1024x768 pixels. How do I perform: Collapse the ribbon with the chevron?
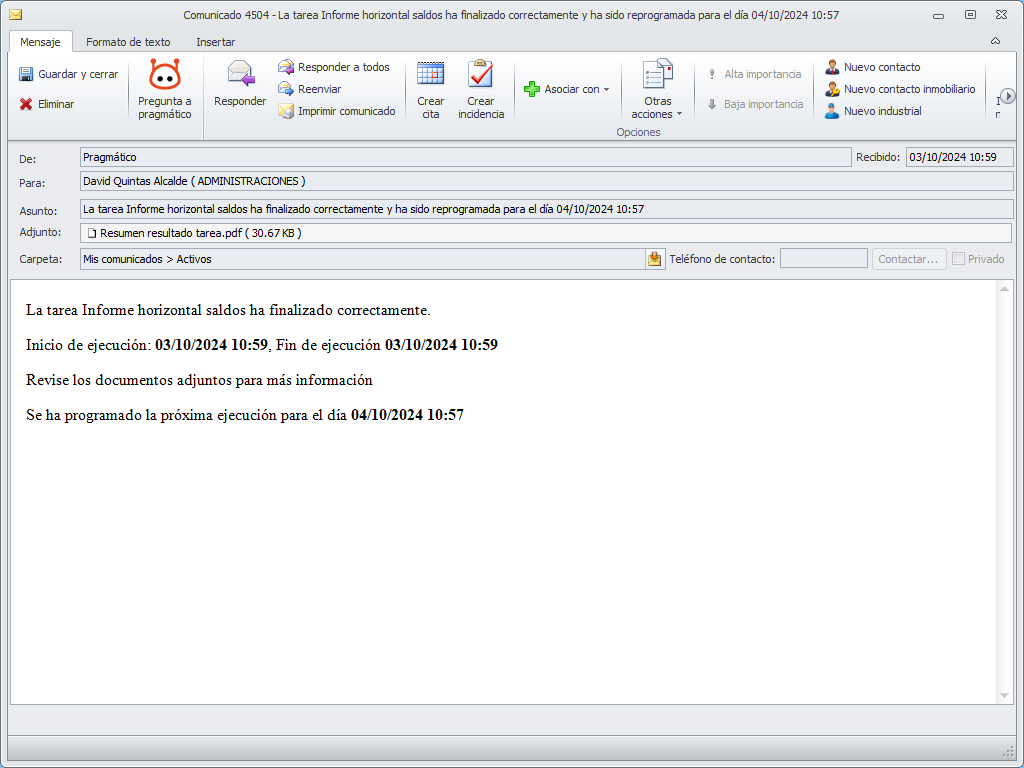(x=995, y=41)
